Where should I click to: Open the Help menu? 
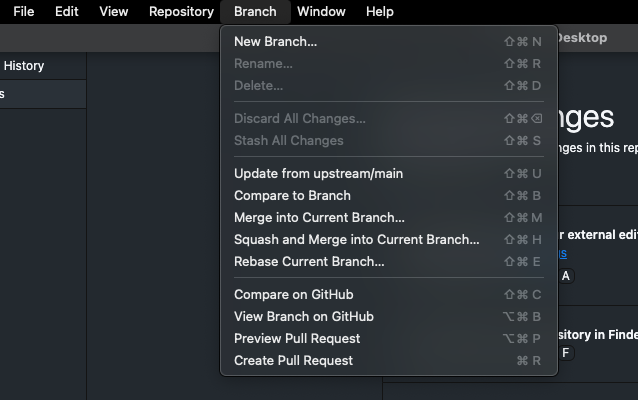380,11
